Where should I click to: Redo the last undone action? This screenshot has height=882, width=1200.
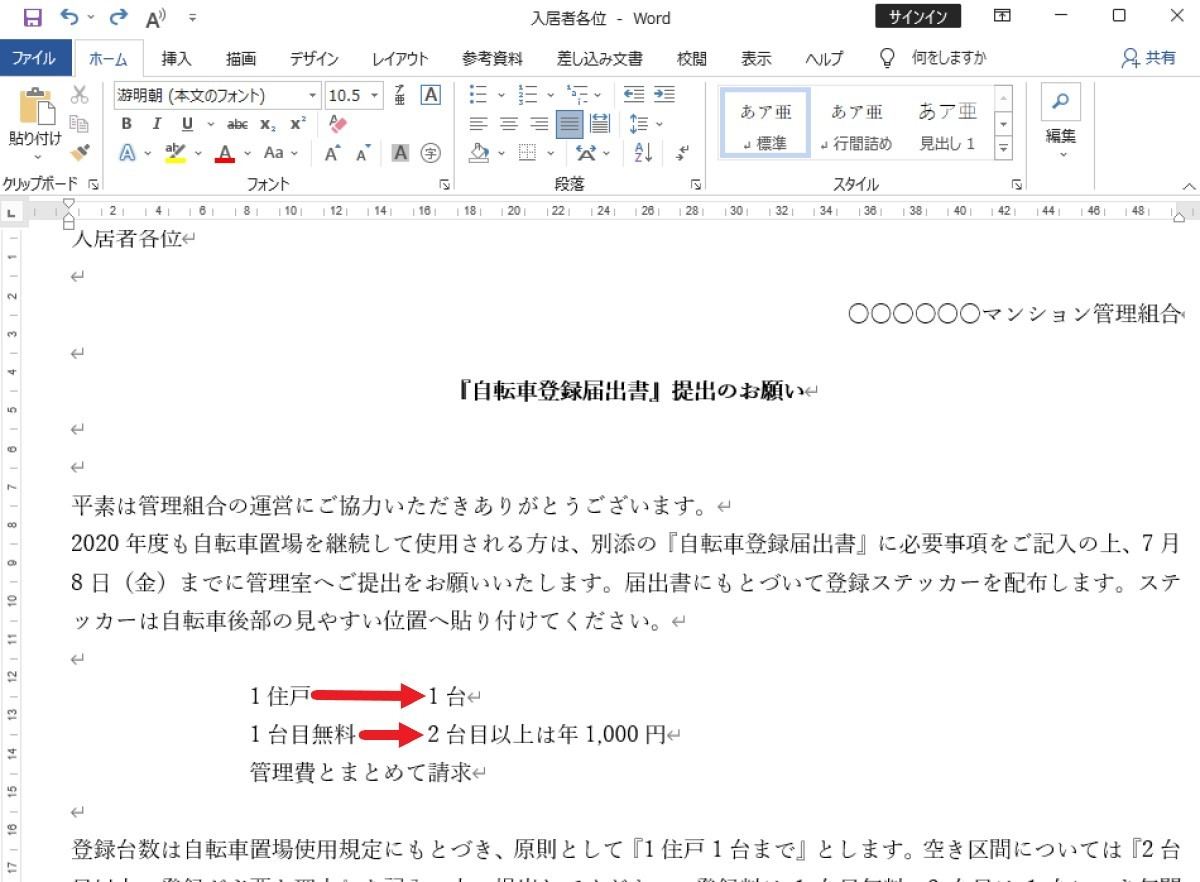click(x=119, y=17)
